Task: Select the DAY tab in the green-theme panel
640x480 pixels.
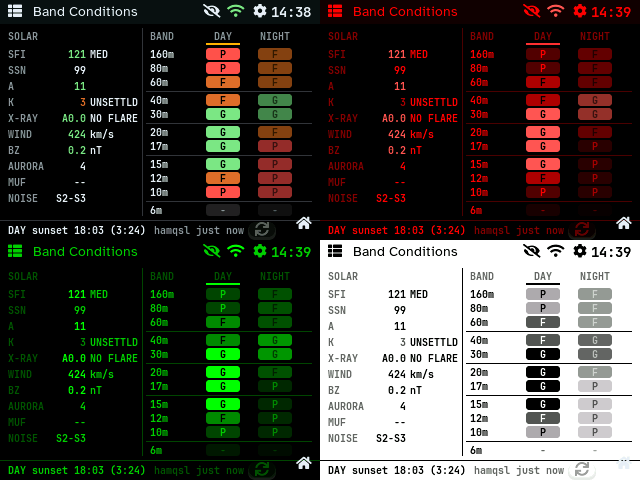Action: (223, 277)
